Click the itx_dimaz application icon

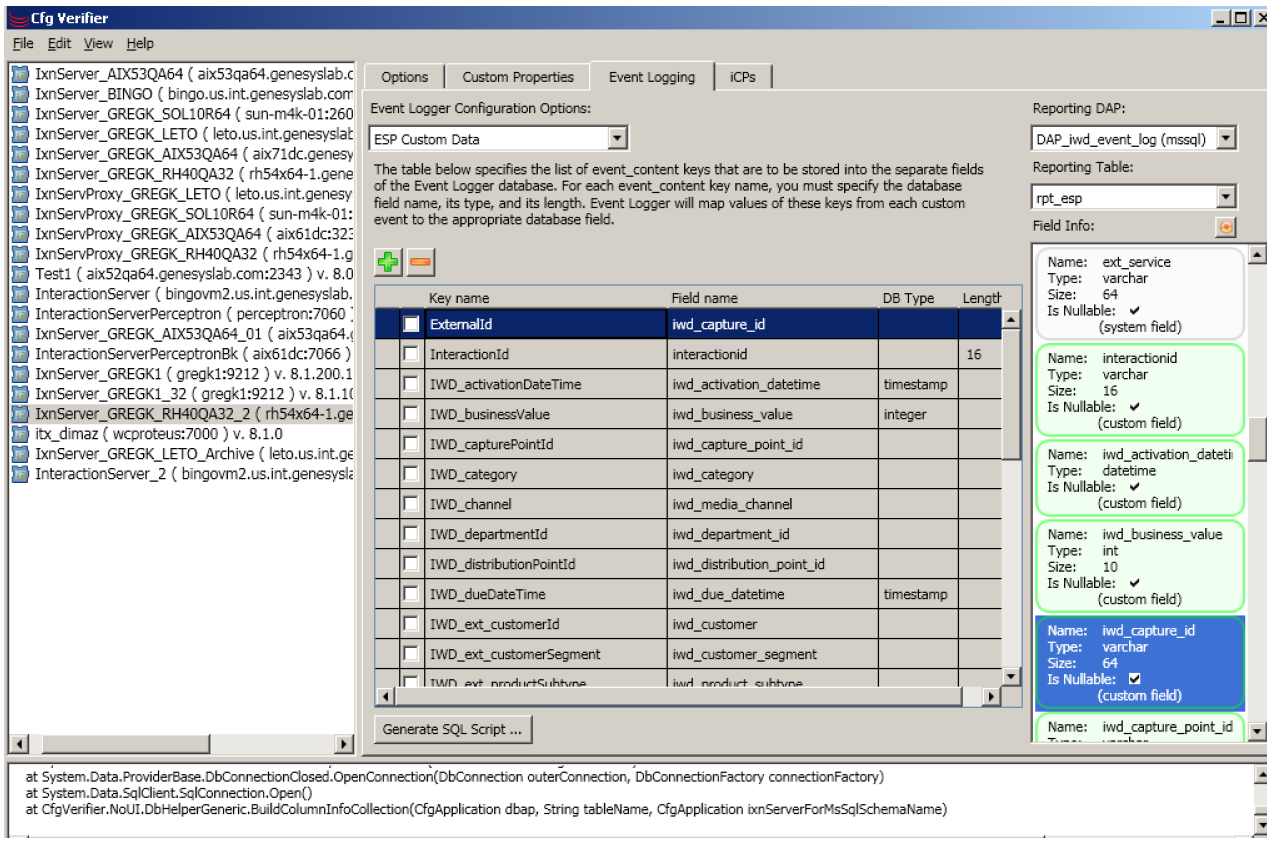(20, 433)
